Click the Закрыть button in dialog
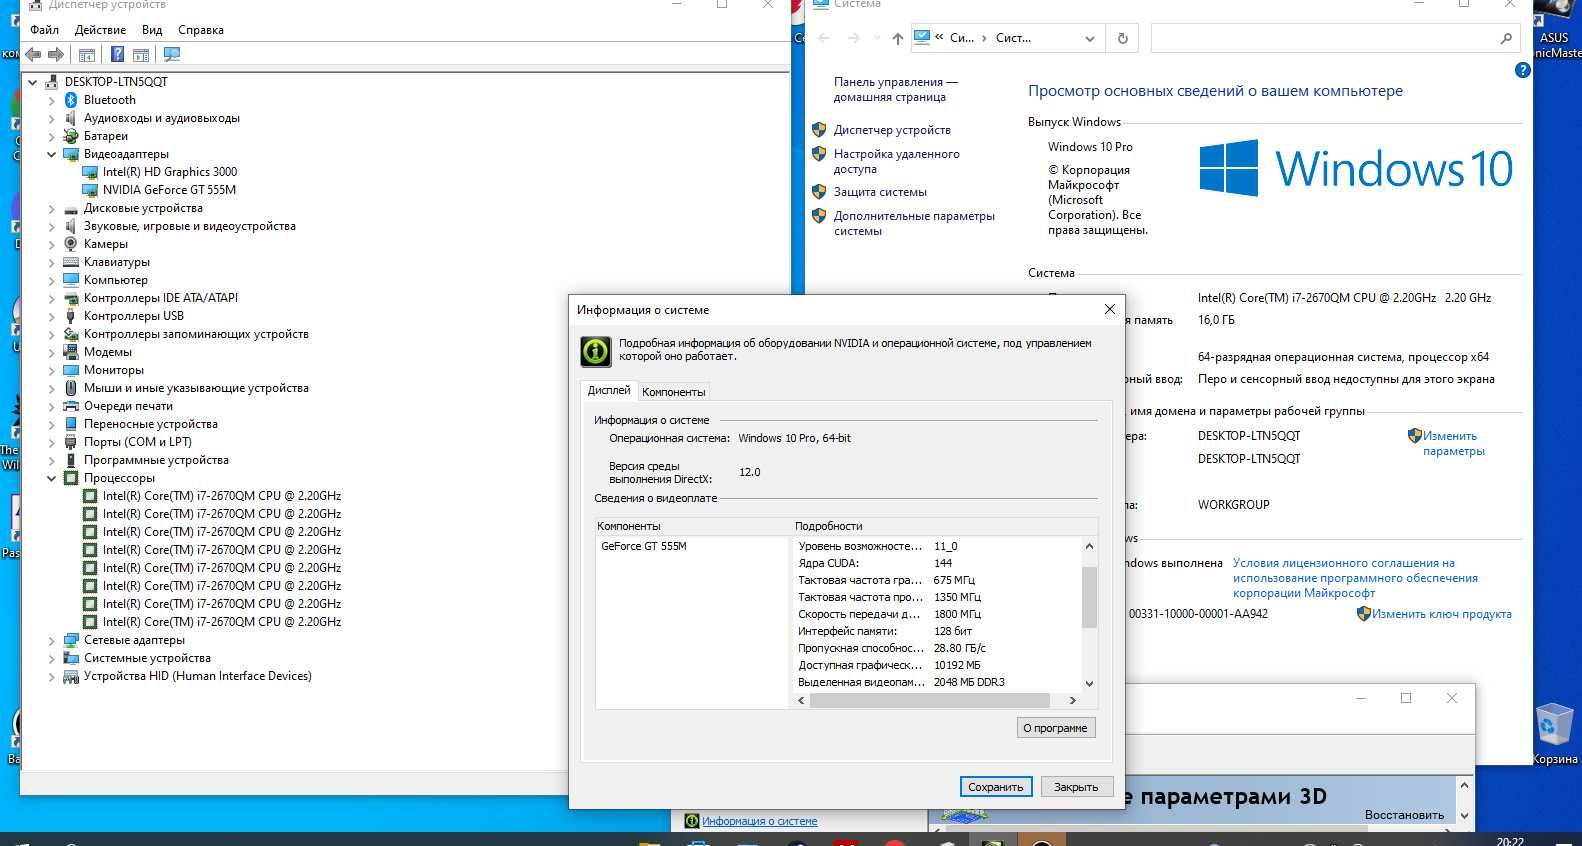 tap(1076, 787)
